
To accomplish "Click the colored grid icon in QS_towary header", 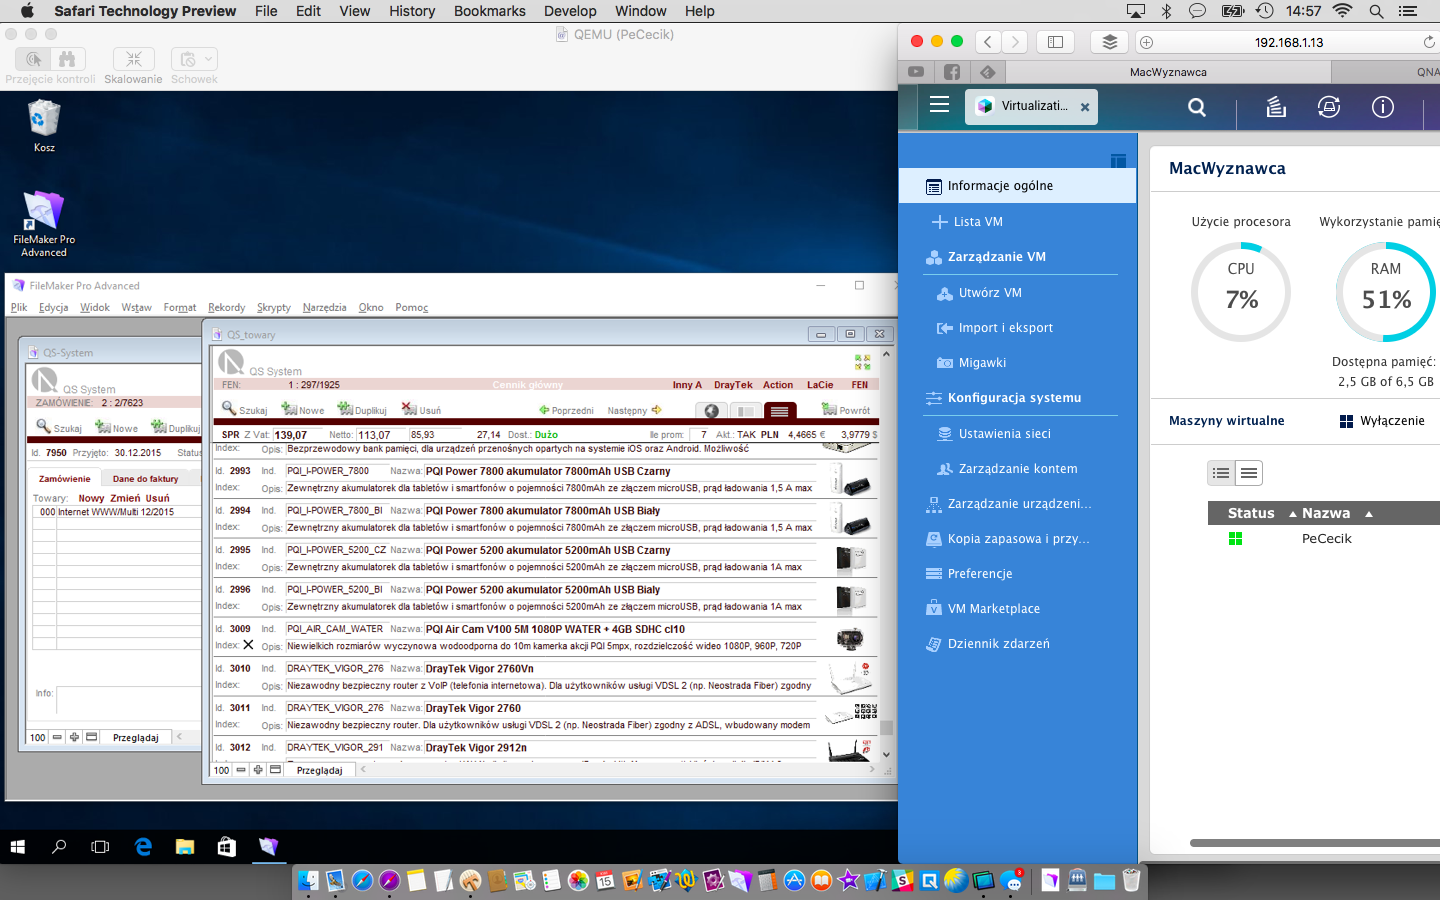I will tap(862, 362).
